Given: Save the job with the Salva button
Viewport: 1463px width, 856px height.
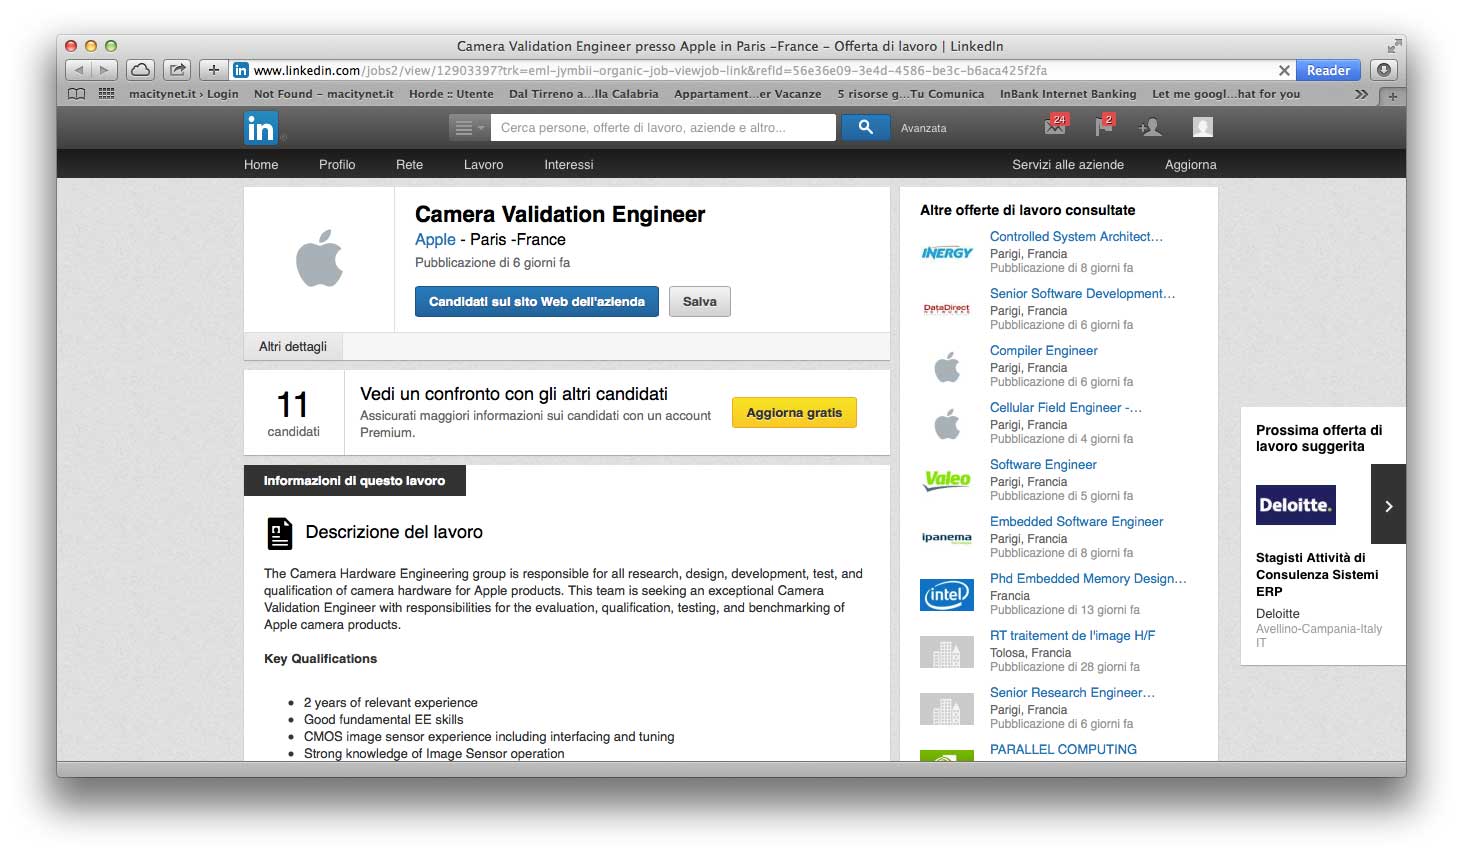Looking at the screenshot, I should pos(700,302).
